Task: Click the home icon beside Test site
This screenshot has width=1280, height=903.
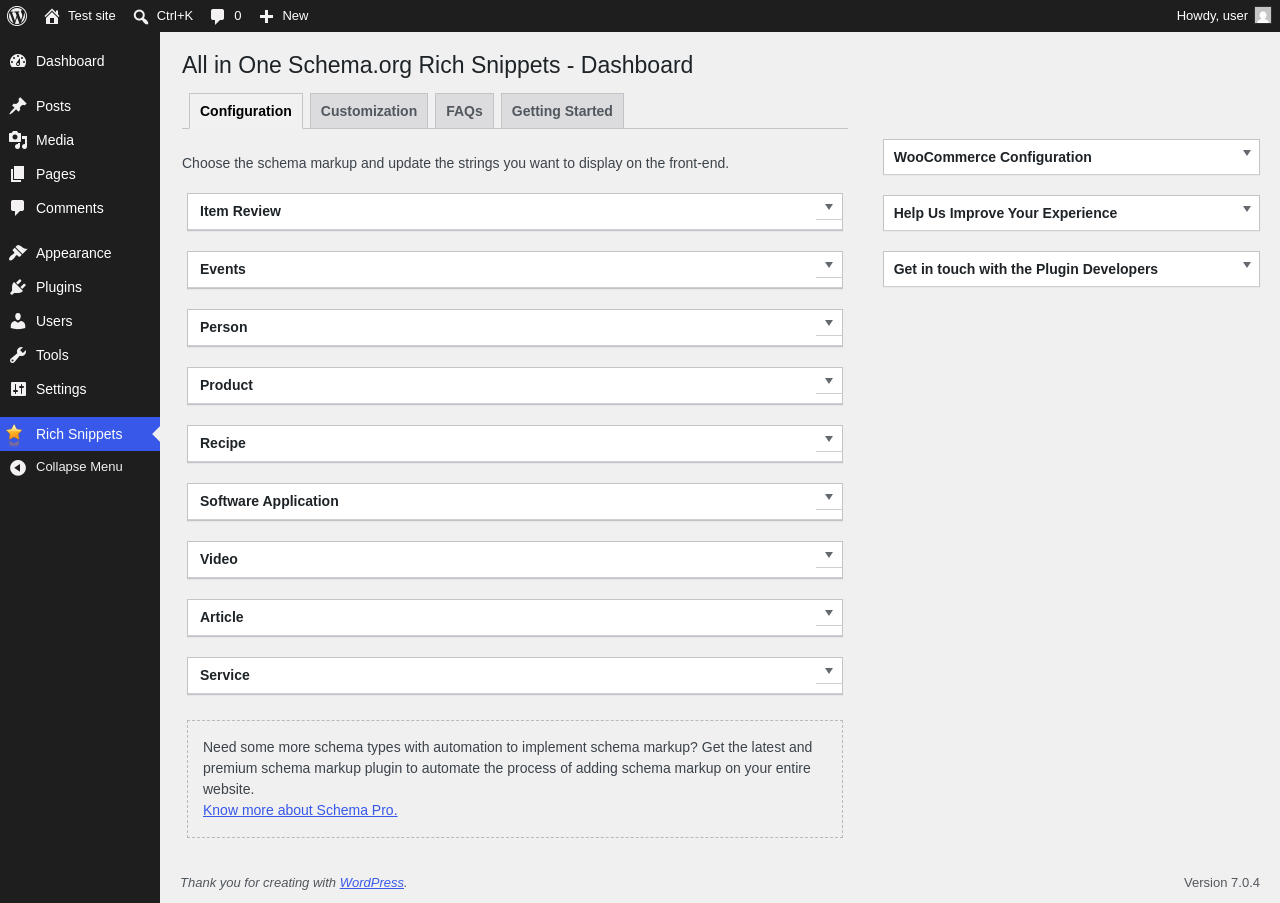Action: pyautogui.click(x=52, y=16)
